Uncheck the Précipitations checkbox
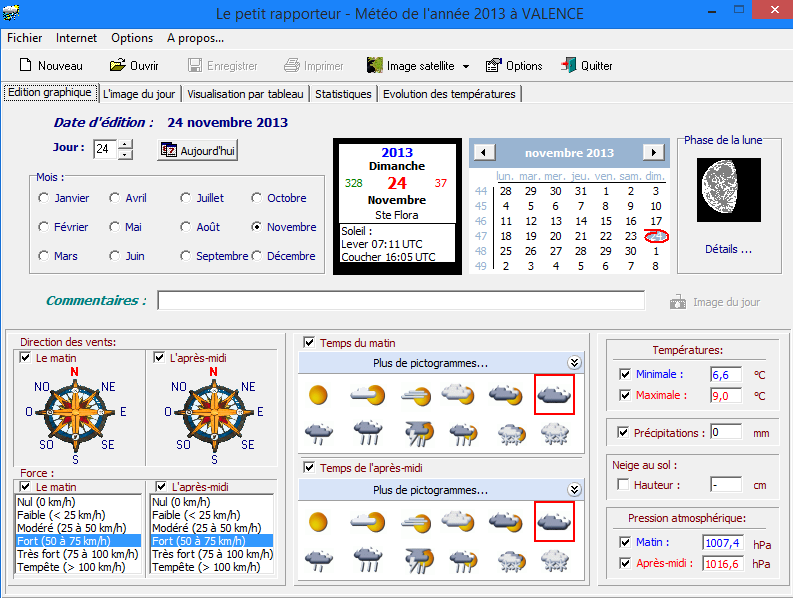 click(x=623, y=433)
